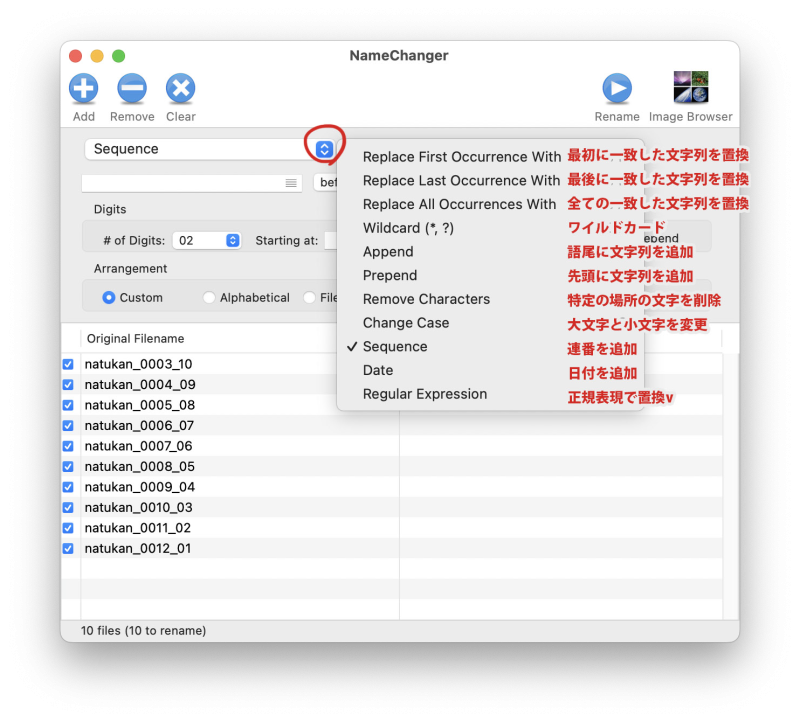Uncheck the checkbox beside natukan_0012_01
The image size is (800, 722).
pyautogui.click(x=67, y=548)
